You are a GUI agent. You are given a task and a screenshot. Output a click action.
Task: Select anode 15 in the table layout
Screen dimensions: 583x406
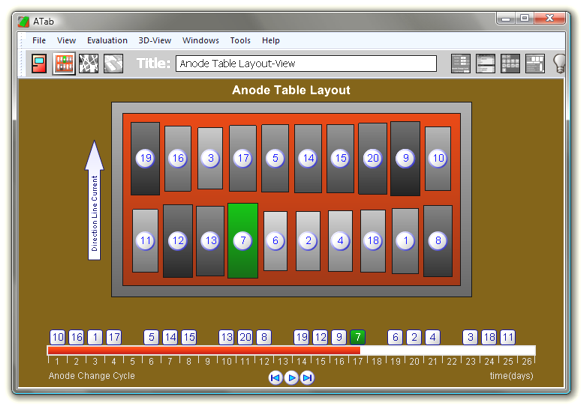tap(340, 158)
